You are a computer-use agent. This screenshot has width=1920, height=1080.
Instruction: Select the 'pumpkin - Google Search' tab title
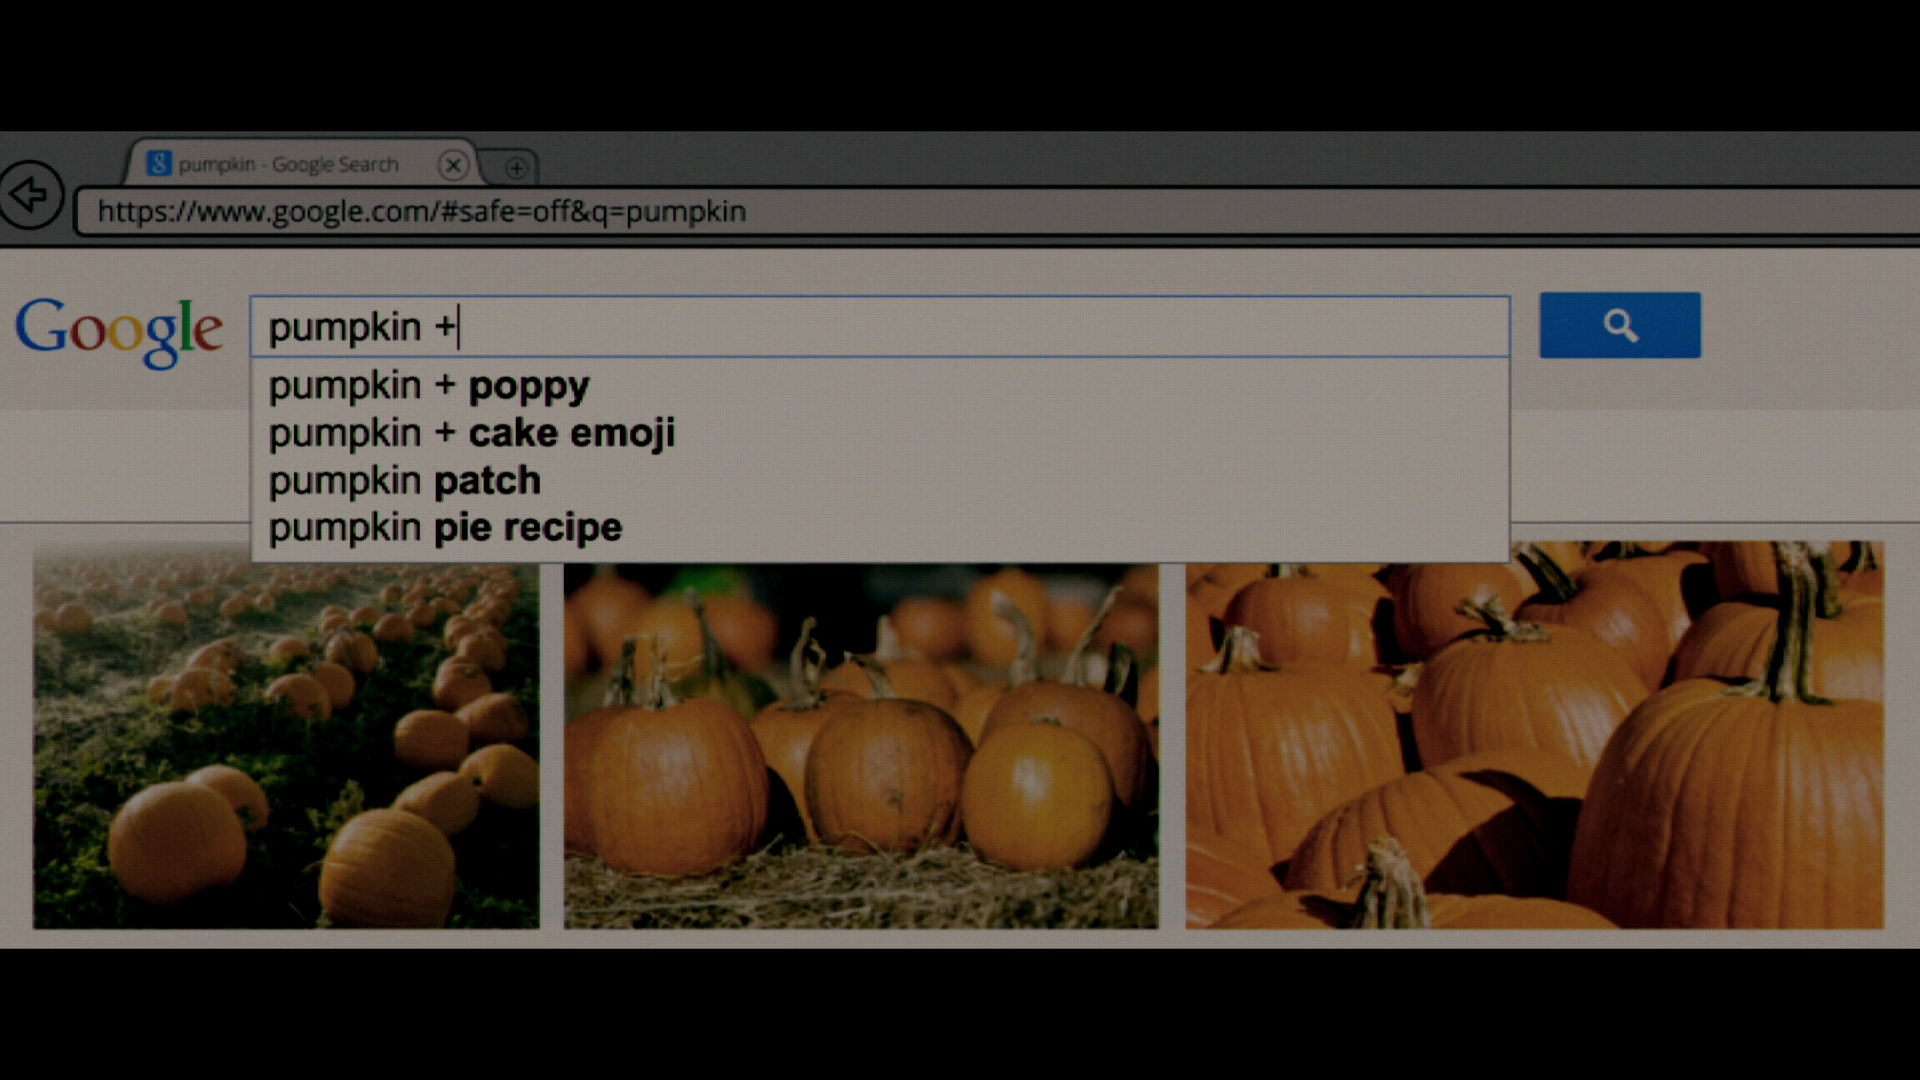click(288, 165)
